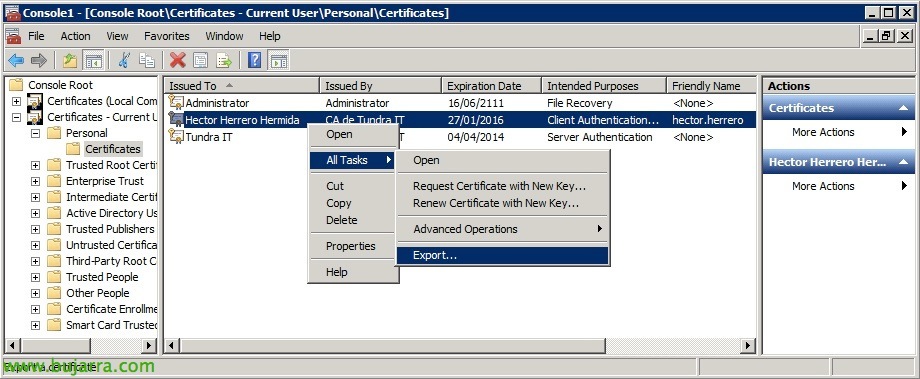The image size is (920, 379).
Task: Click the Cut scissors toolbar icon
Action: click(124, 60)
